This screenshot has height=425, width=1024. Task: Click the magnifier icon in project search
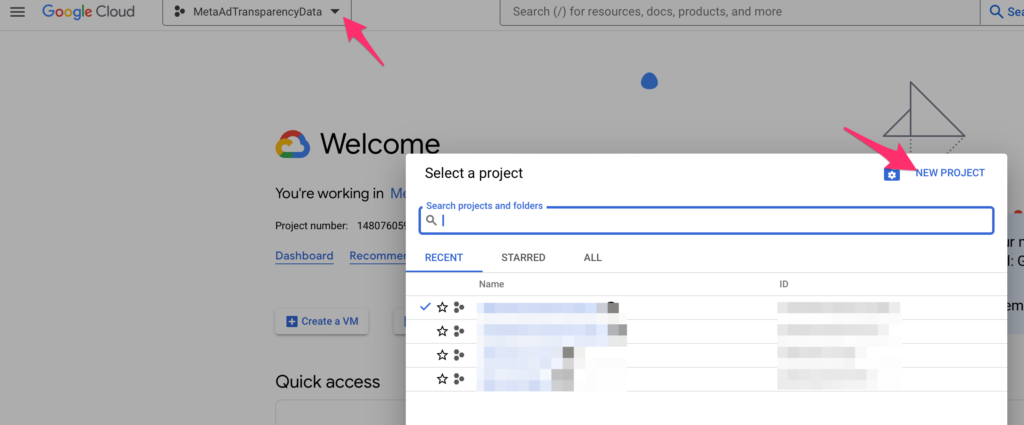click(x=432, y=220)
